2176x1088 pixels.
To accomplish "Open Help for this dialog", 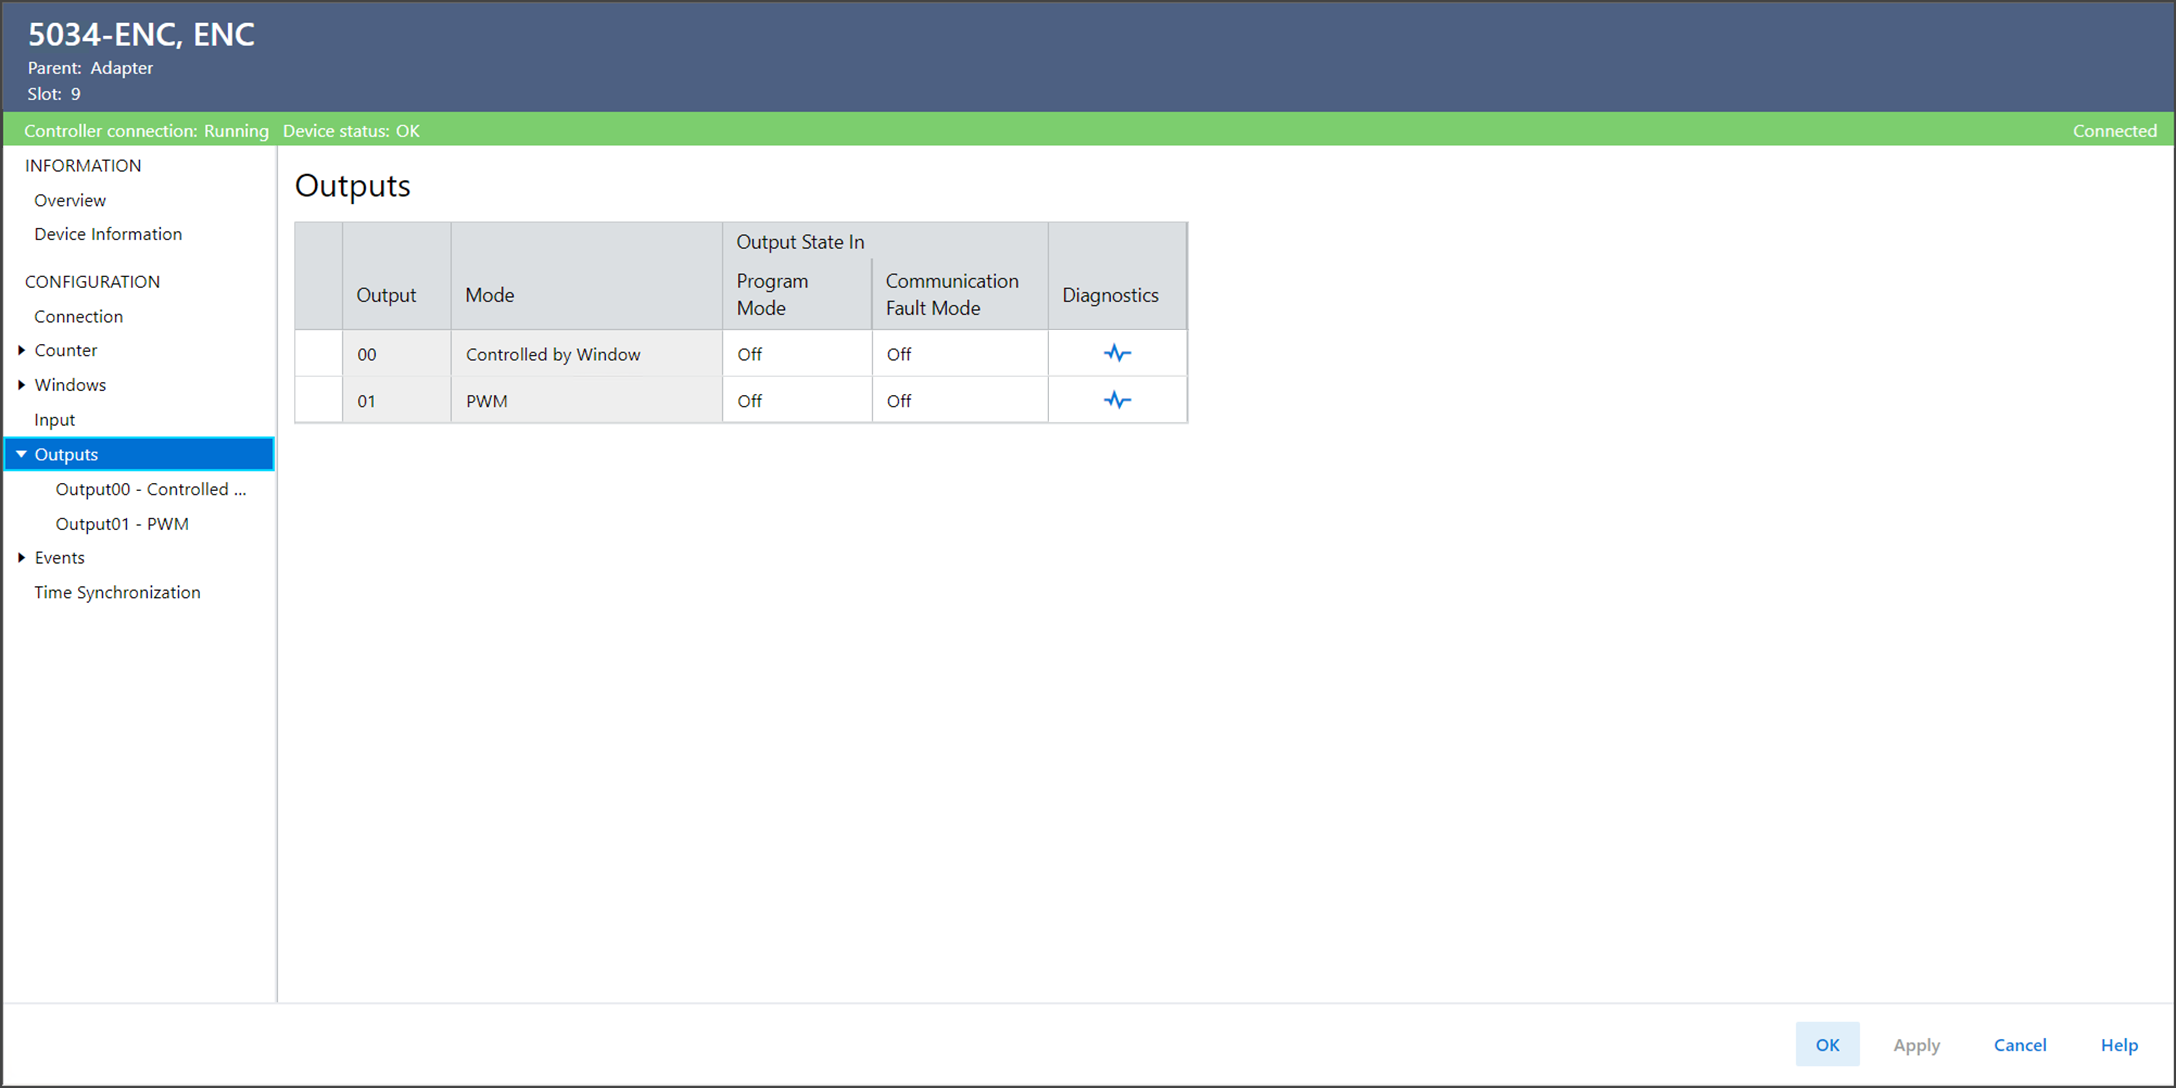I will point(2118,1044).
